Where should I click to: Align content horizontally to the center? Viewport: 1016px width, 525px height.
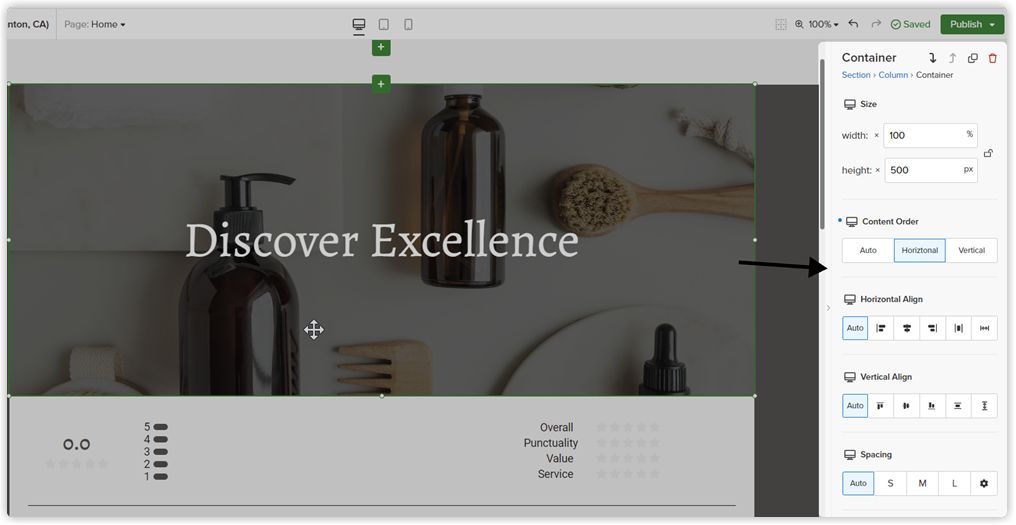(906, 328)
